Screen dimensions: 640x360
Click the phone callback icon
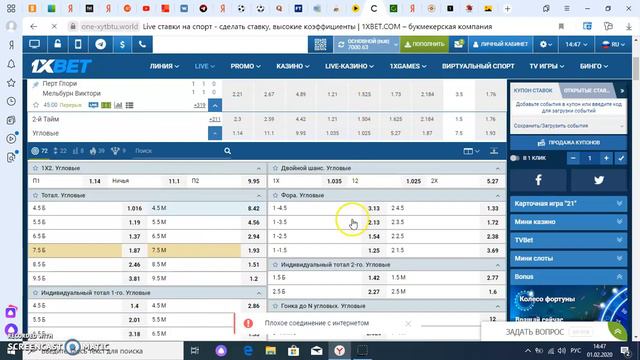[142, 44]
